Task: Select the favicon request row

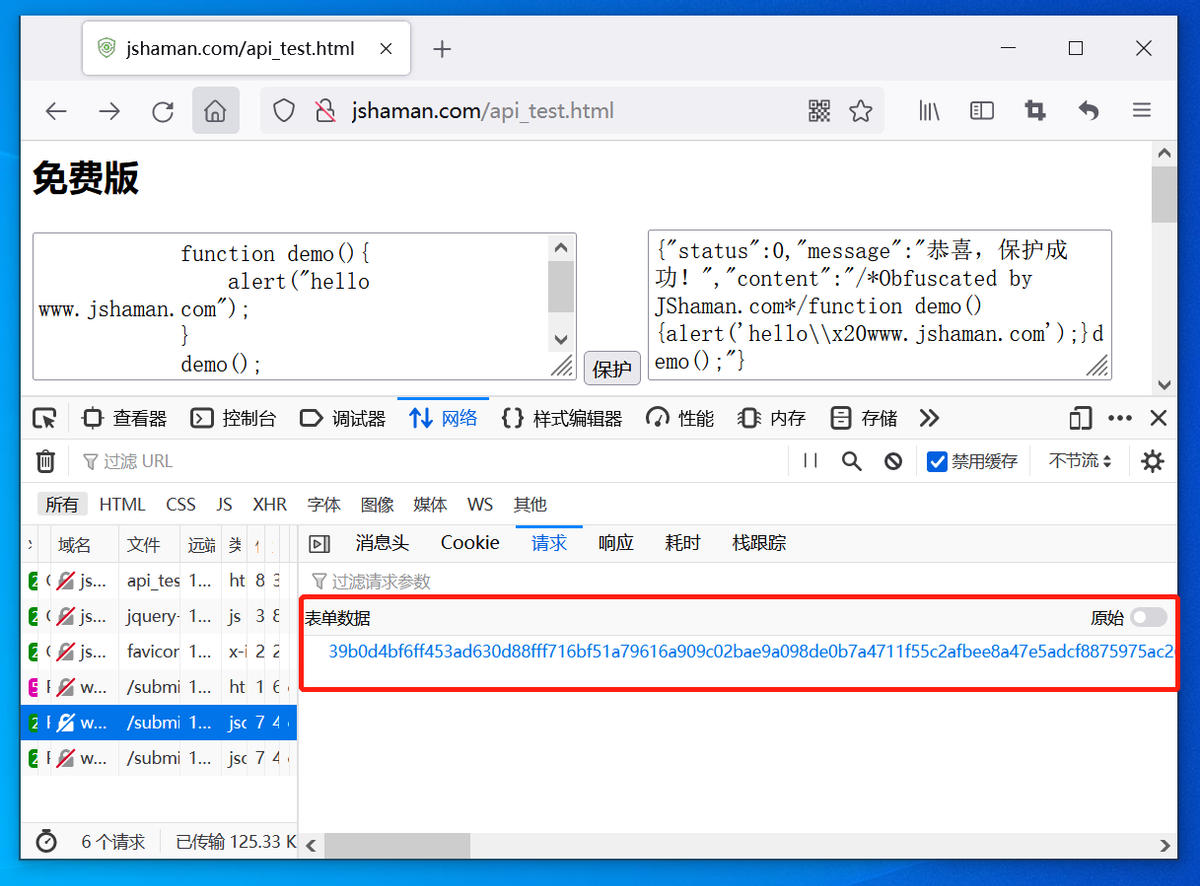Action: (x=158, y=652)
